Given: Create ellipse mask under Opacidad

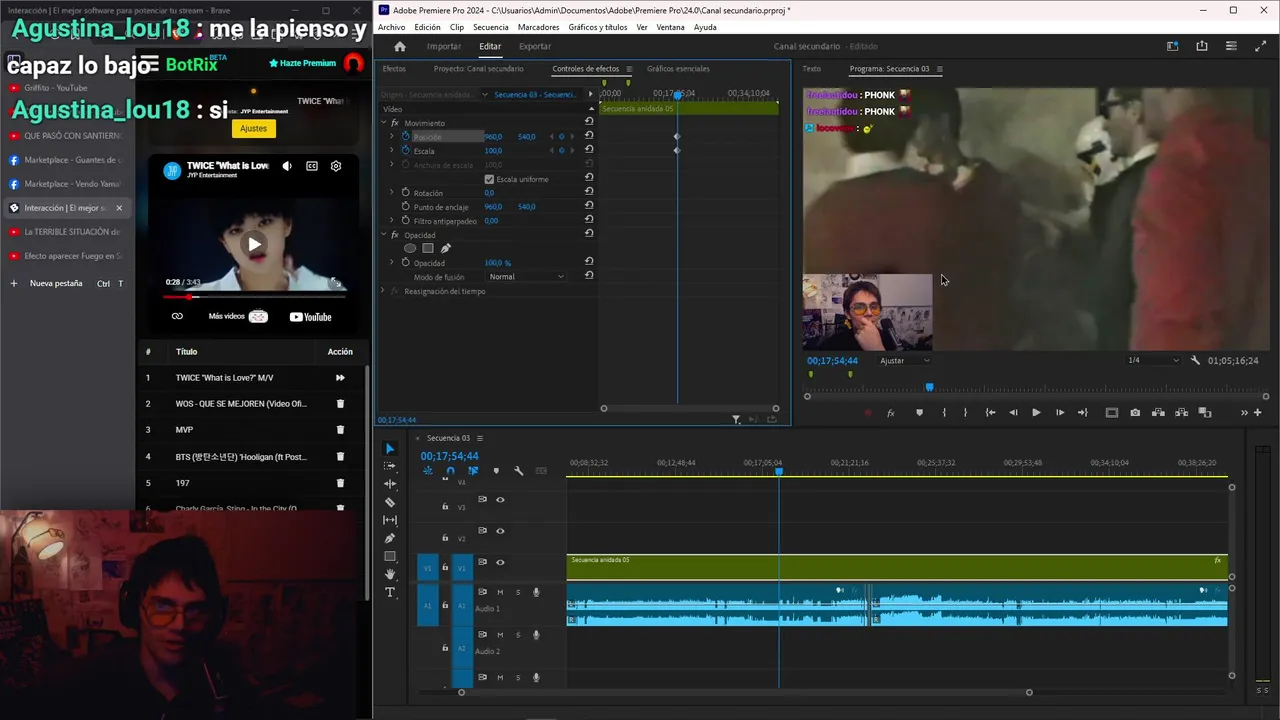Looking at the screenshot, I should (410, 248).
